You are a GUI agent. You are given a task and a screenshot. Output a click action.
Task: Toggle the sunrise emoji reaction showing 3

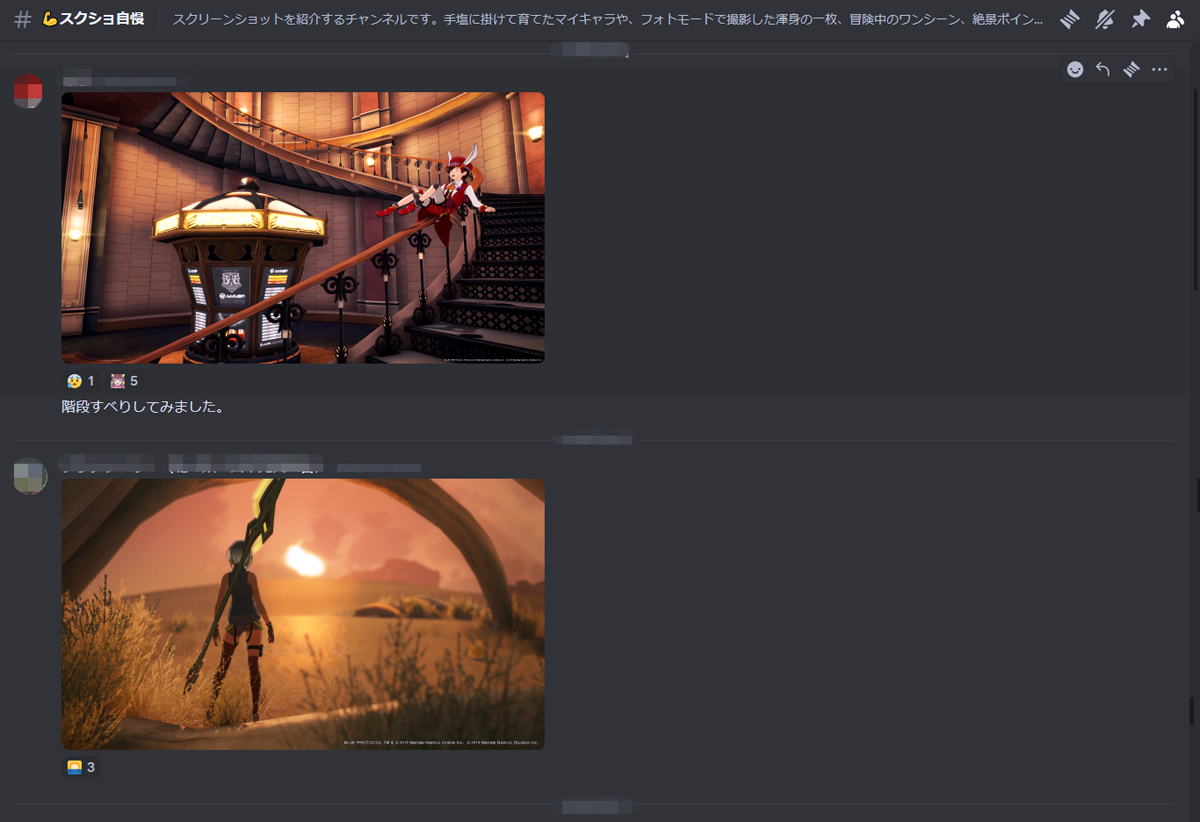click(x=80, y=767)
